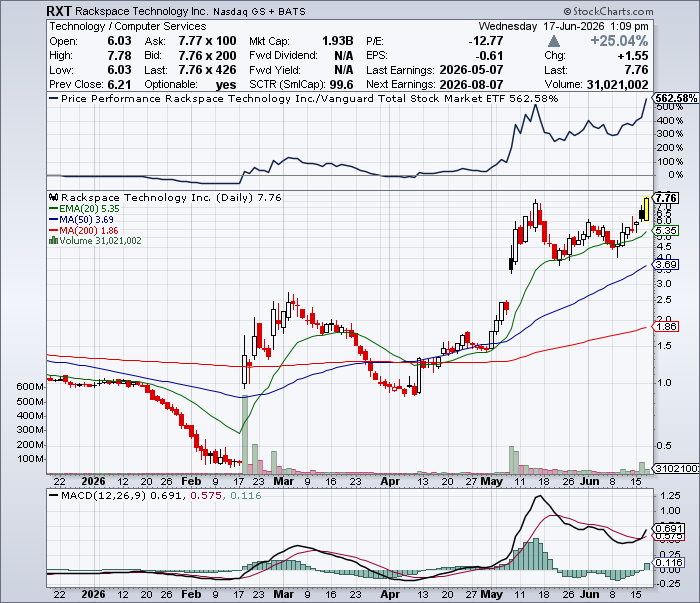Click the MACD(12,26,9) 0.691 legend label
This screenshot has width=700, height=603.
(115, 495)
